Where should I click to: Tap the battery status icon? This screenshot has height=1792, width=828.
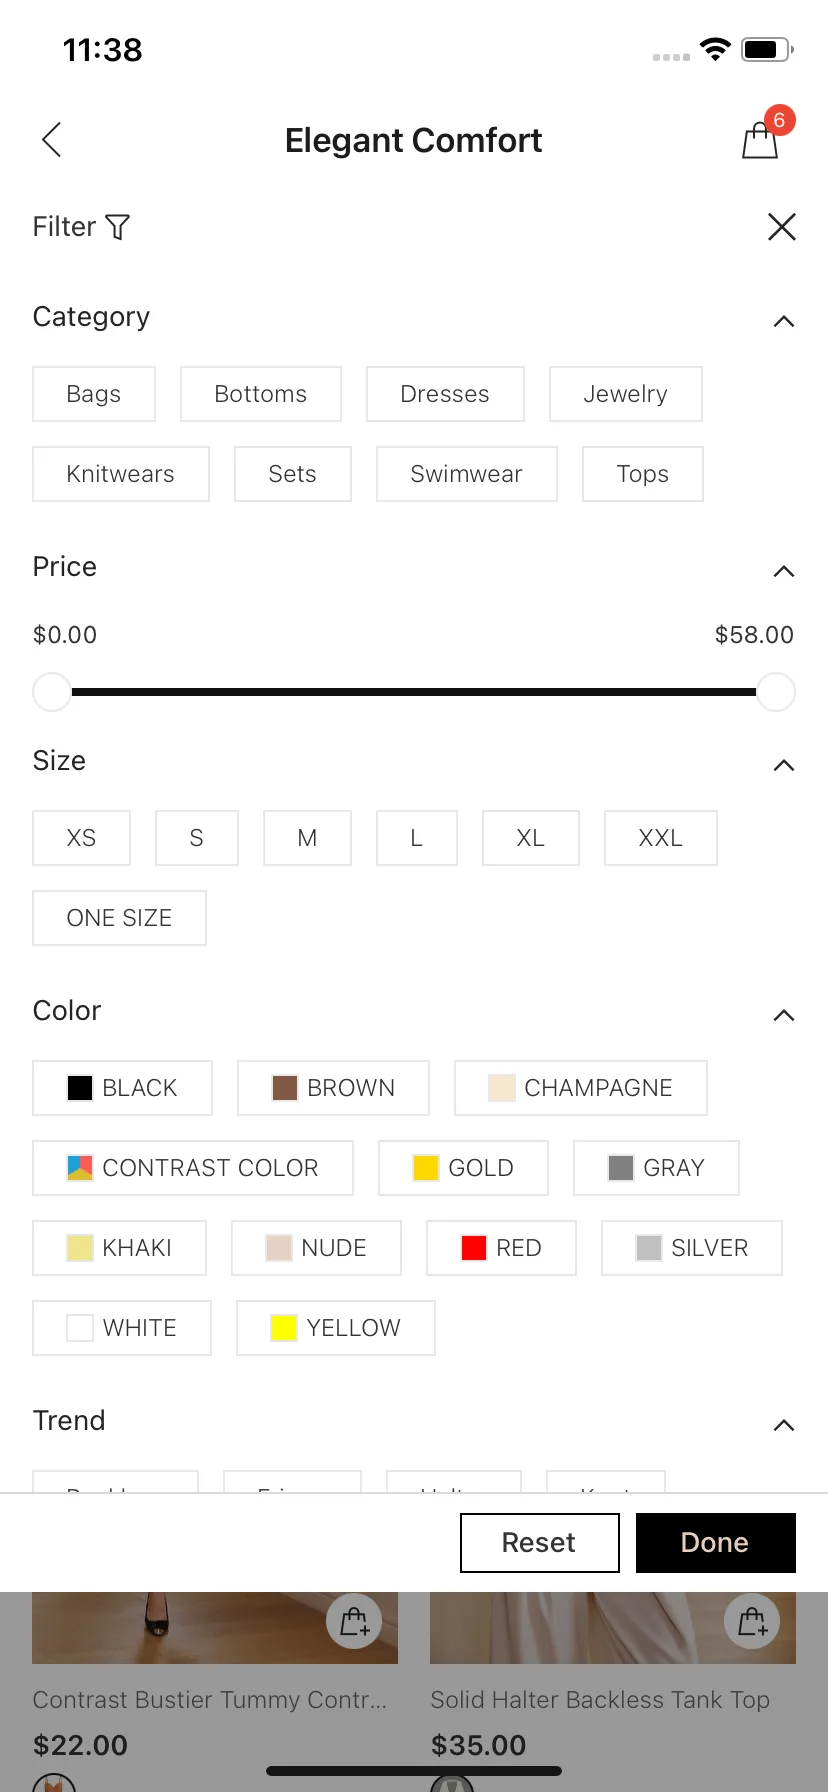point(767,49)
